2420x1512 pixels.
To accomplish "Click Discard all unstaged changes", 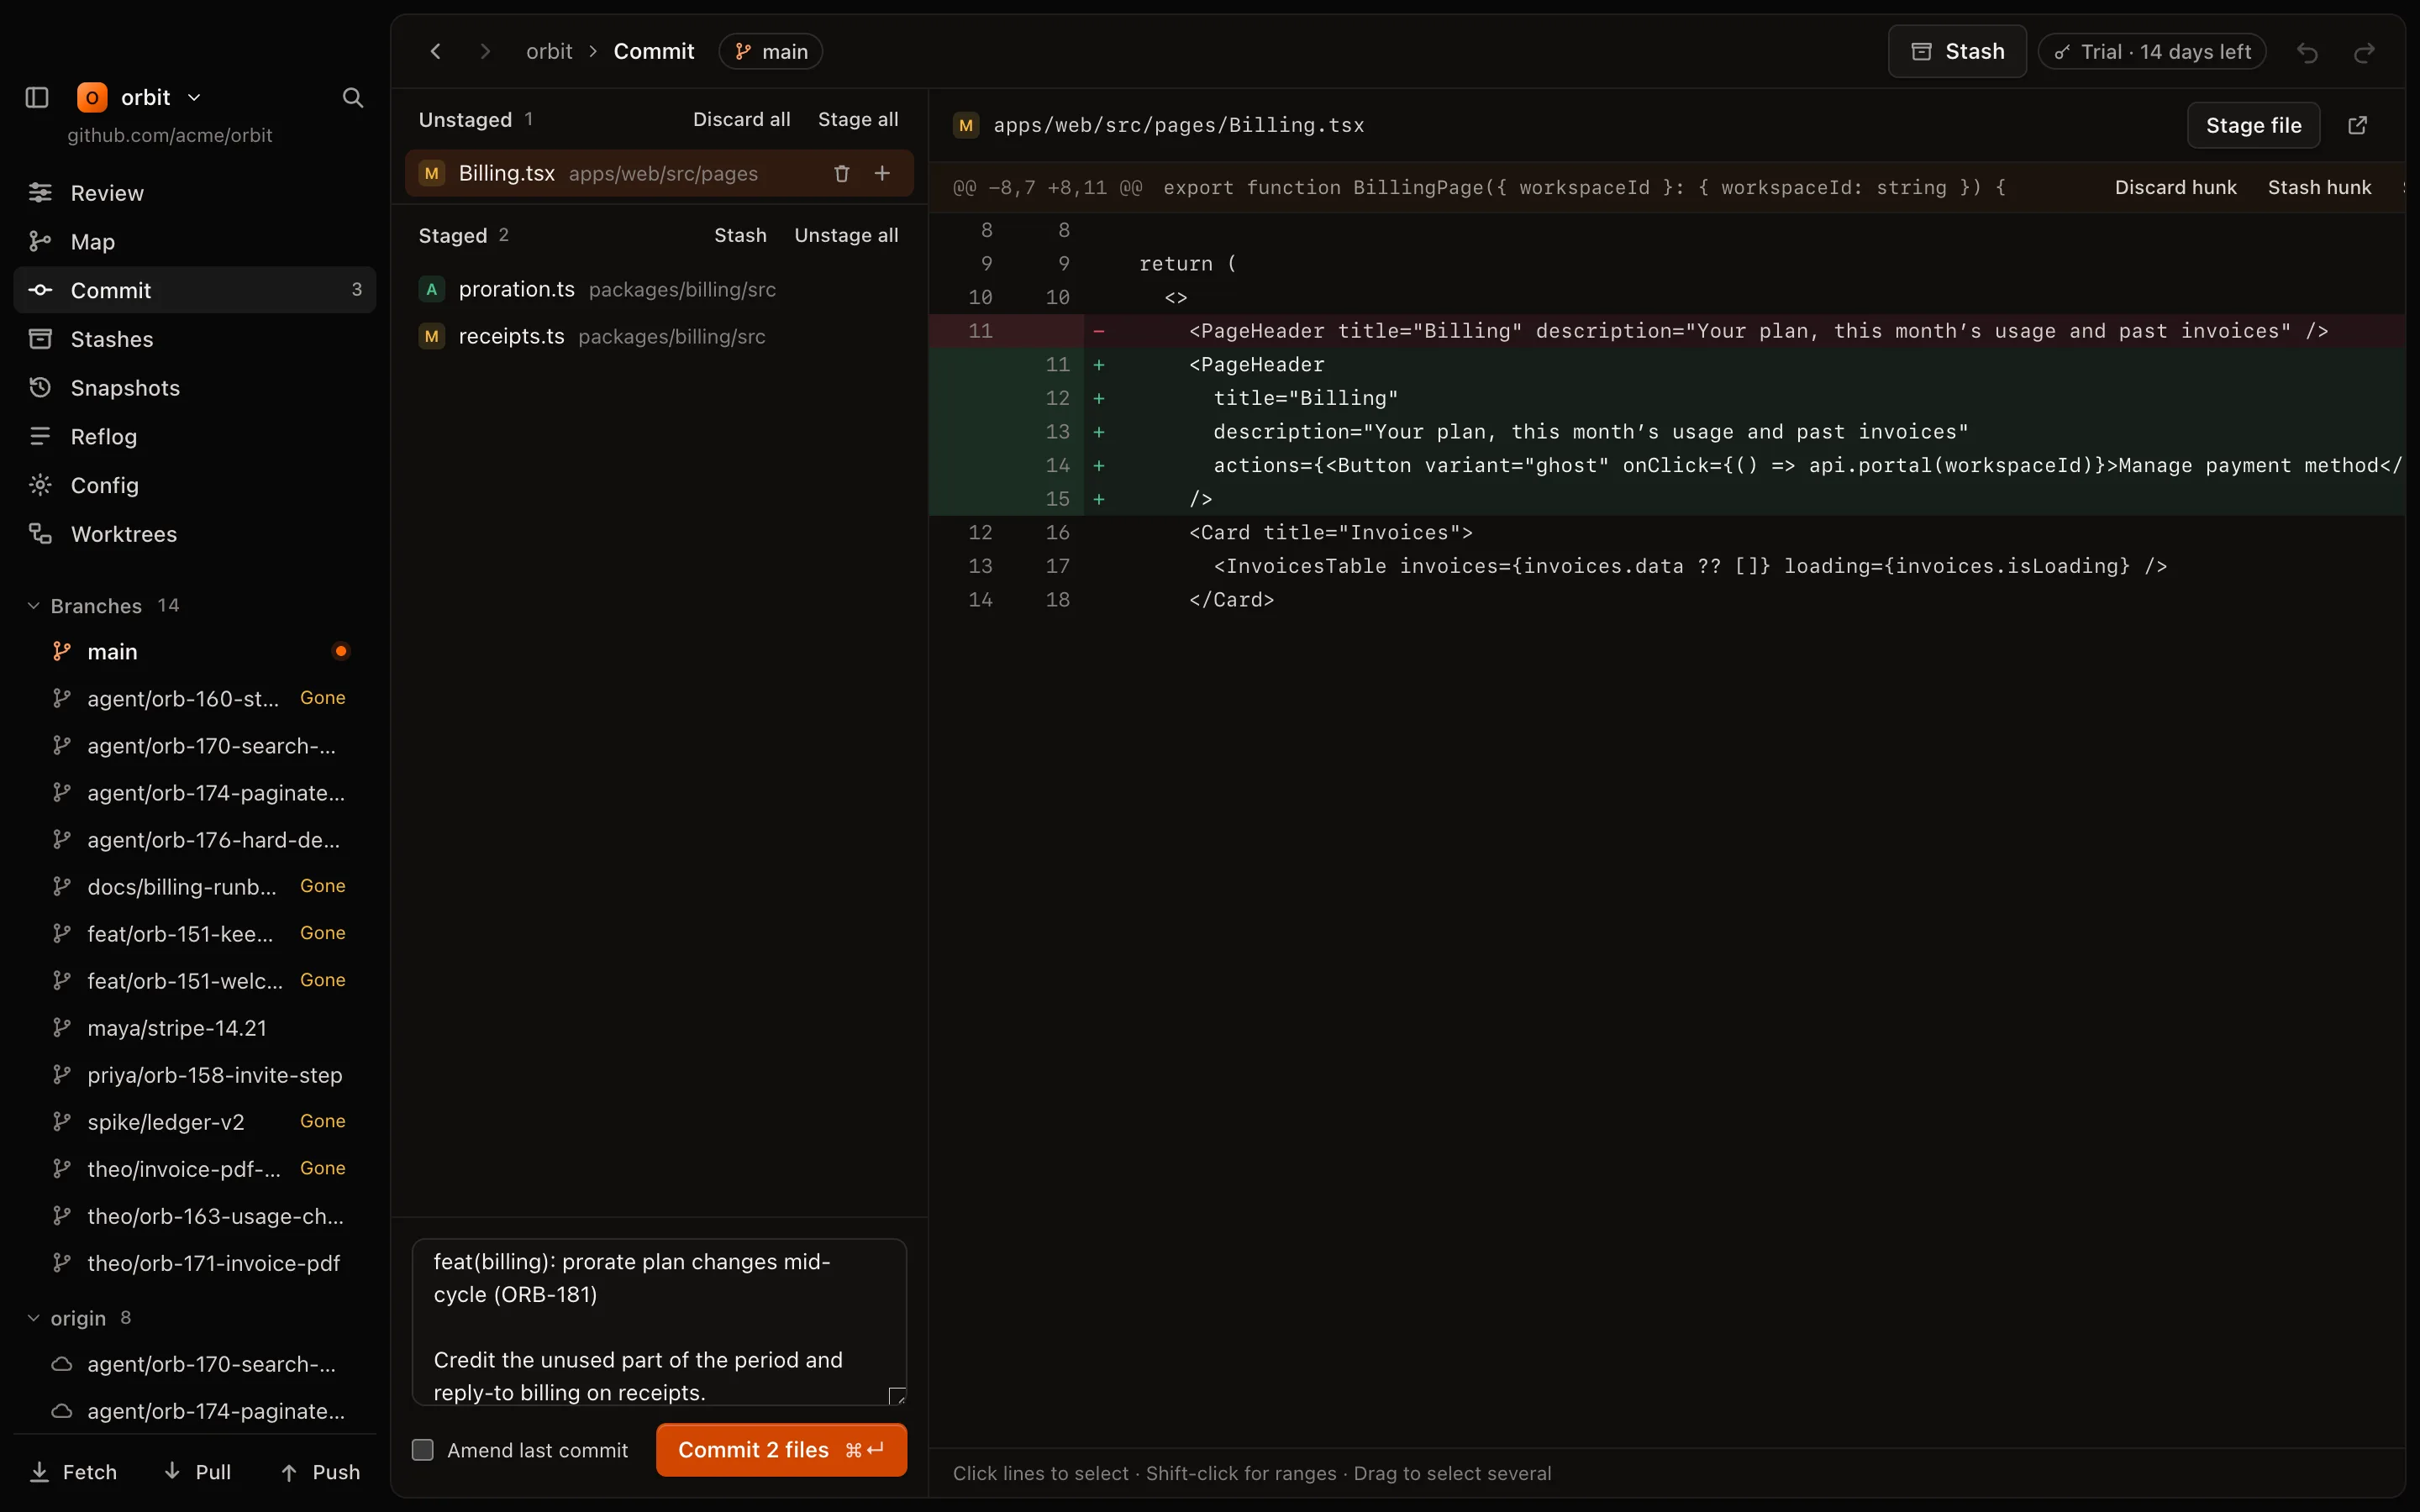I will pos(741,119).
